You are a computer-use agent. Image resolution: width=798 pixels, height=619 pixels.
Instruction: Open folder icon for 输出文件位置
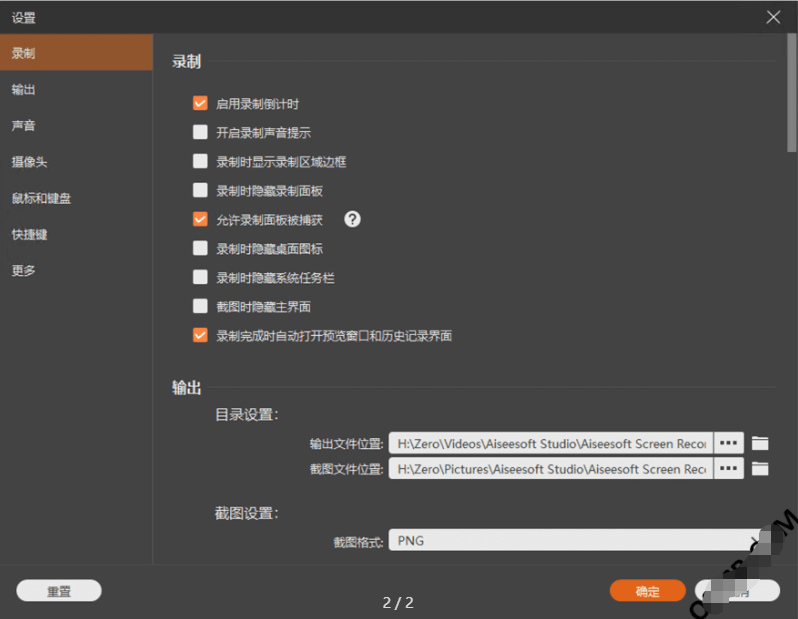(x=760, y=443)
